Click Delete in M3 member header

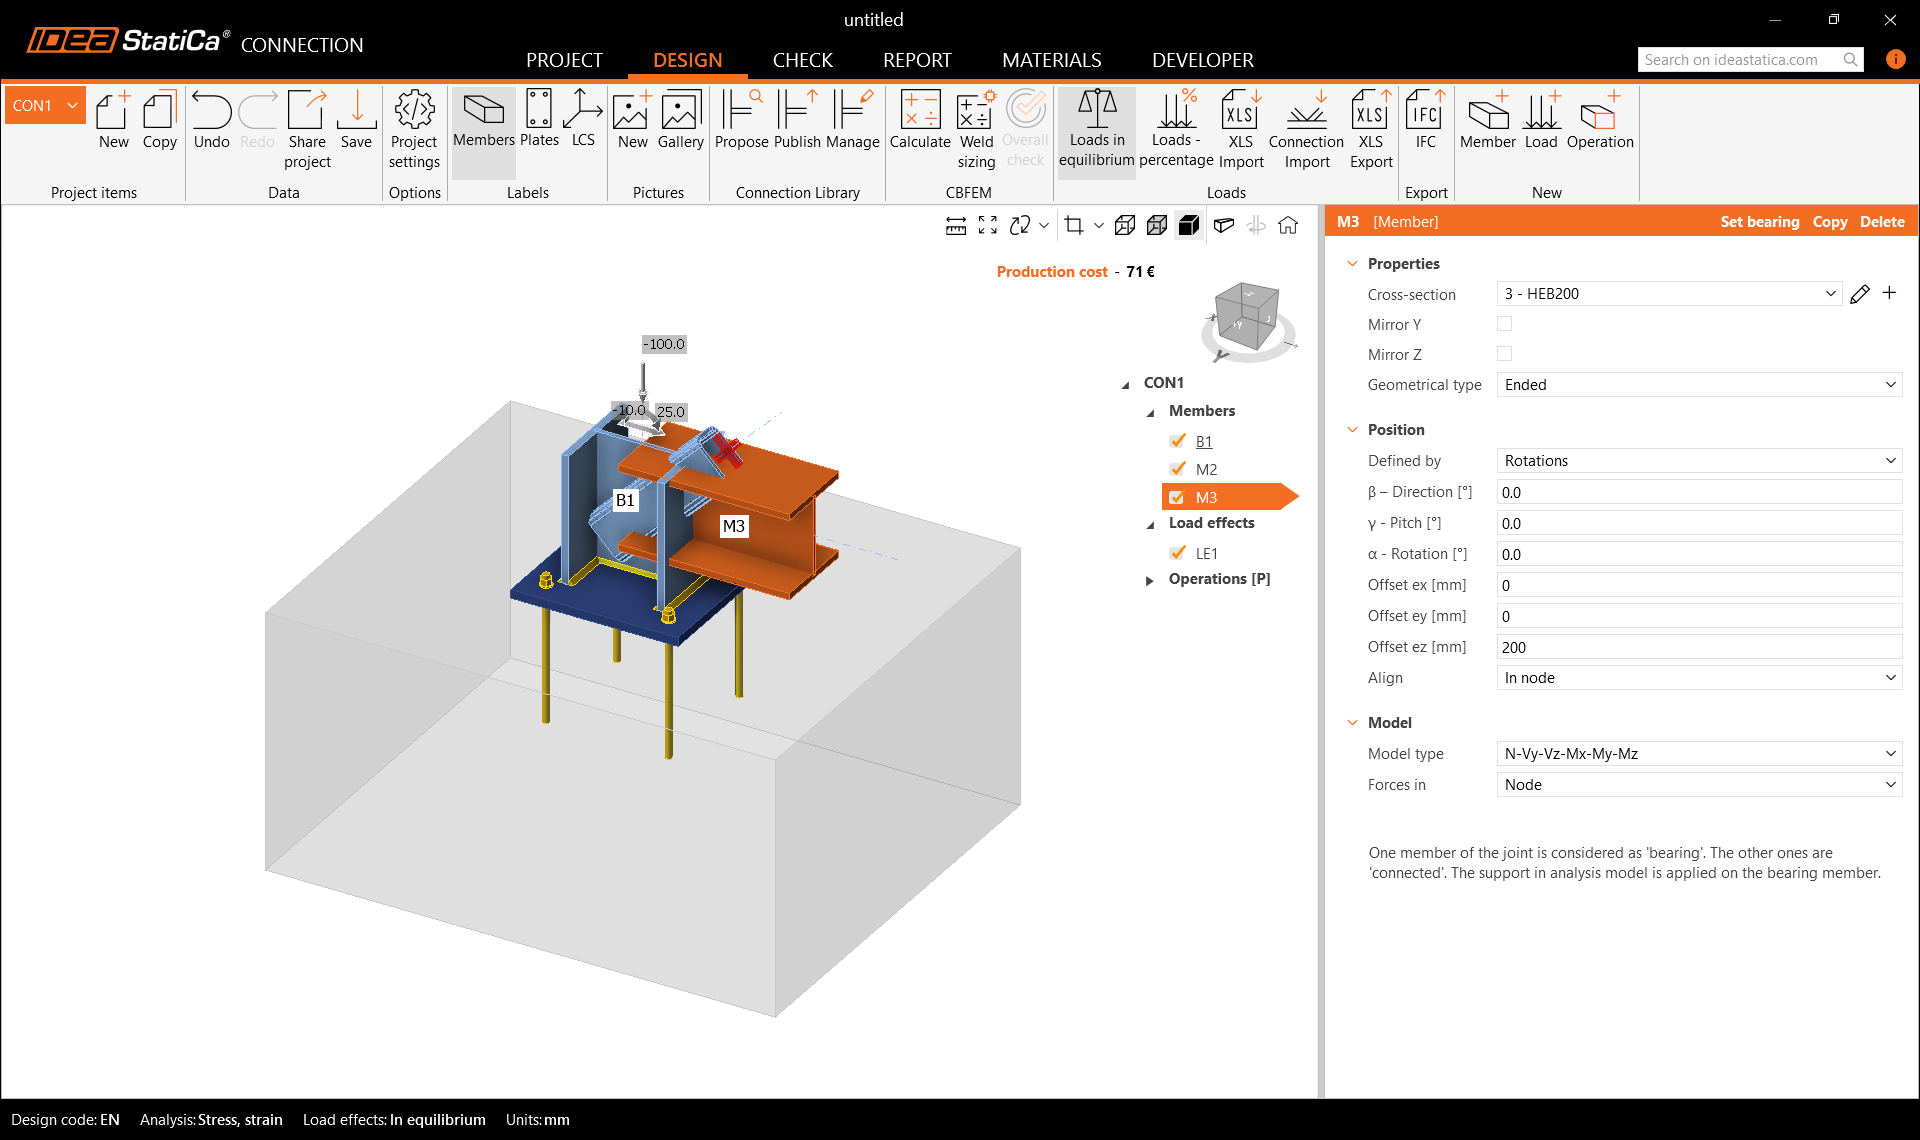point(1881,222)
